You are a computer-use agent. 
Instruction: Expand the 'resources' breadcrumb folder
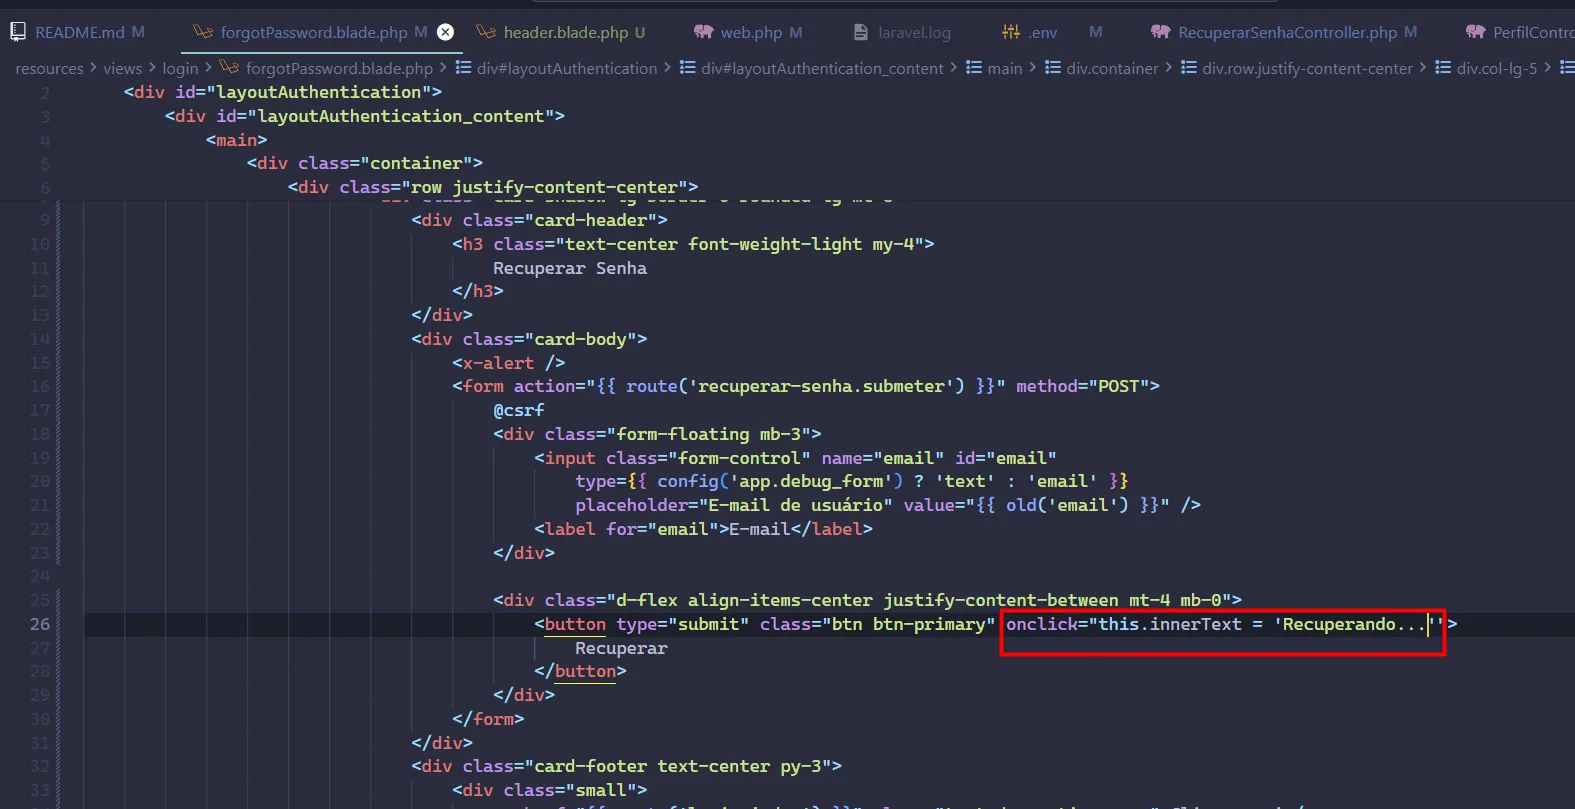(49, 68)
